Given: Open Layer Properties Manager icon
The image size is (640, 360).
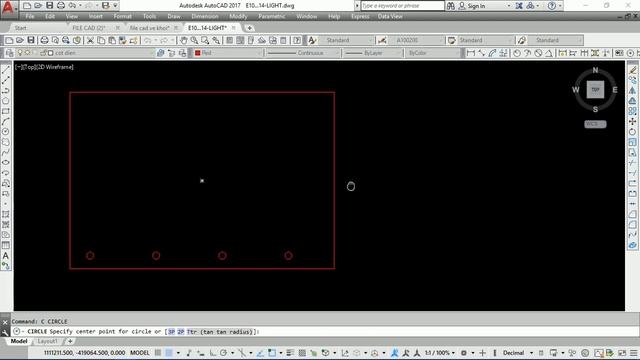Looking at the screenshot, I should (x=9, y=53).
